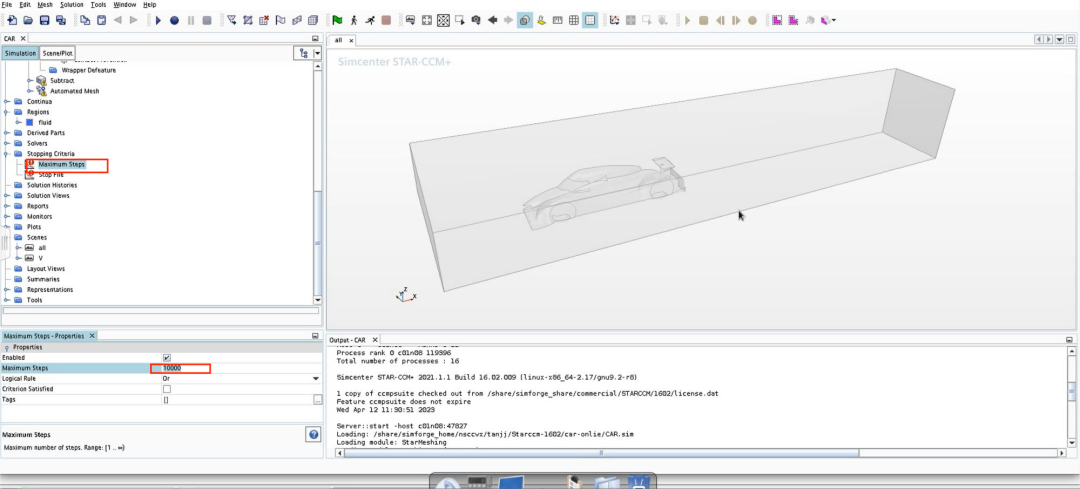The image size is (1080, 489).
Task: Open the Solution menu
Action: coord(72,5)
